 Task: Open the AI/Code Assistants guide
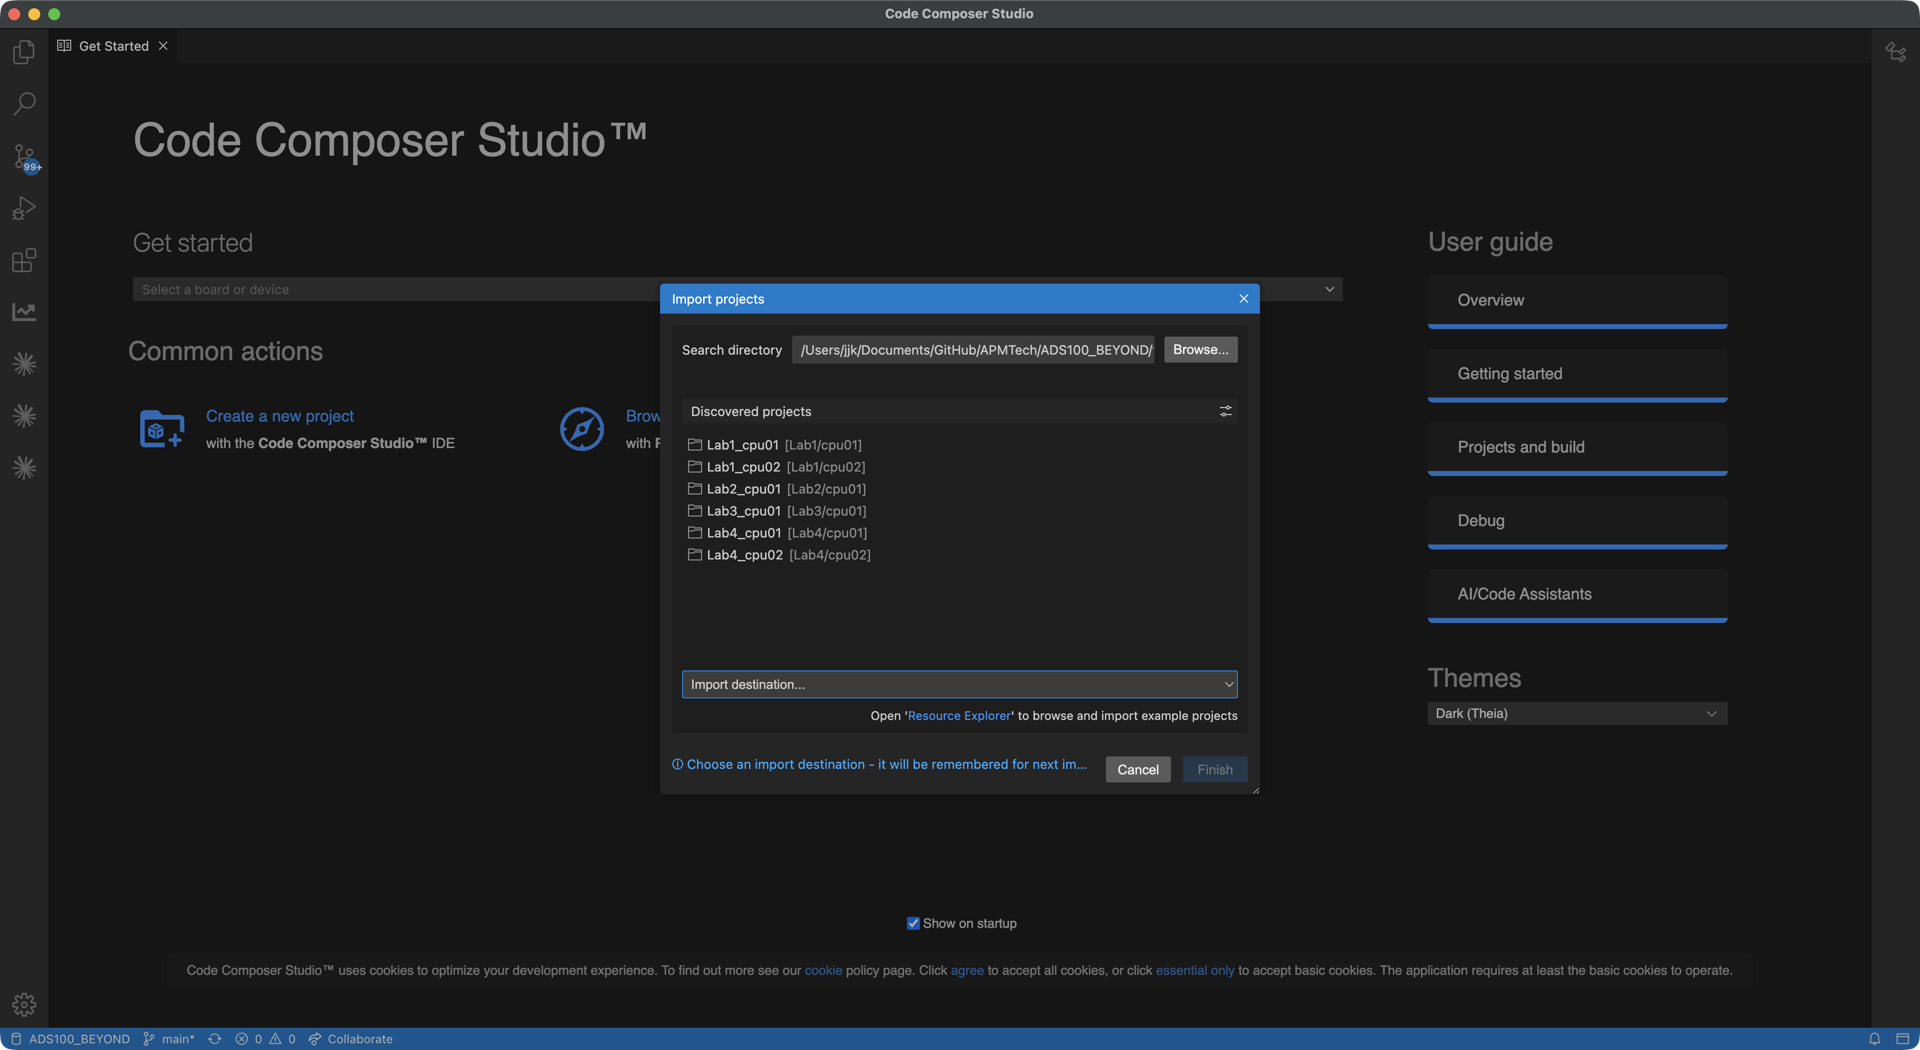coord(1577,595)
